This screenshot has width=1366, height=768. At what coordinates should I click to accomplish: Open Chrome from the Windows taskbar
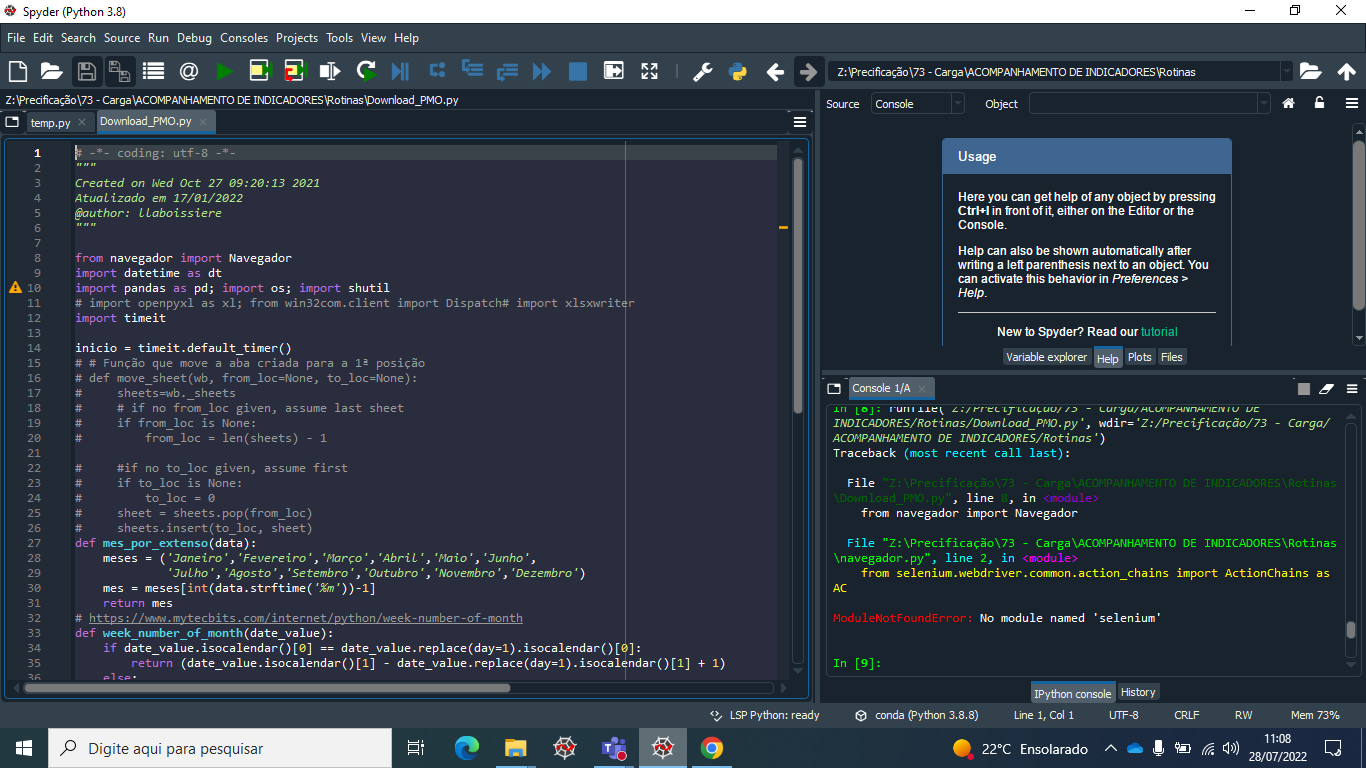coord(711,748)
